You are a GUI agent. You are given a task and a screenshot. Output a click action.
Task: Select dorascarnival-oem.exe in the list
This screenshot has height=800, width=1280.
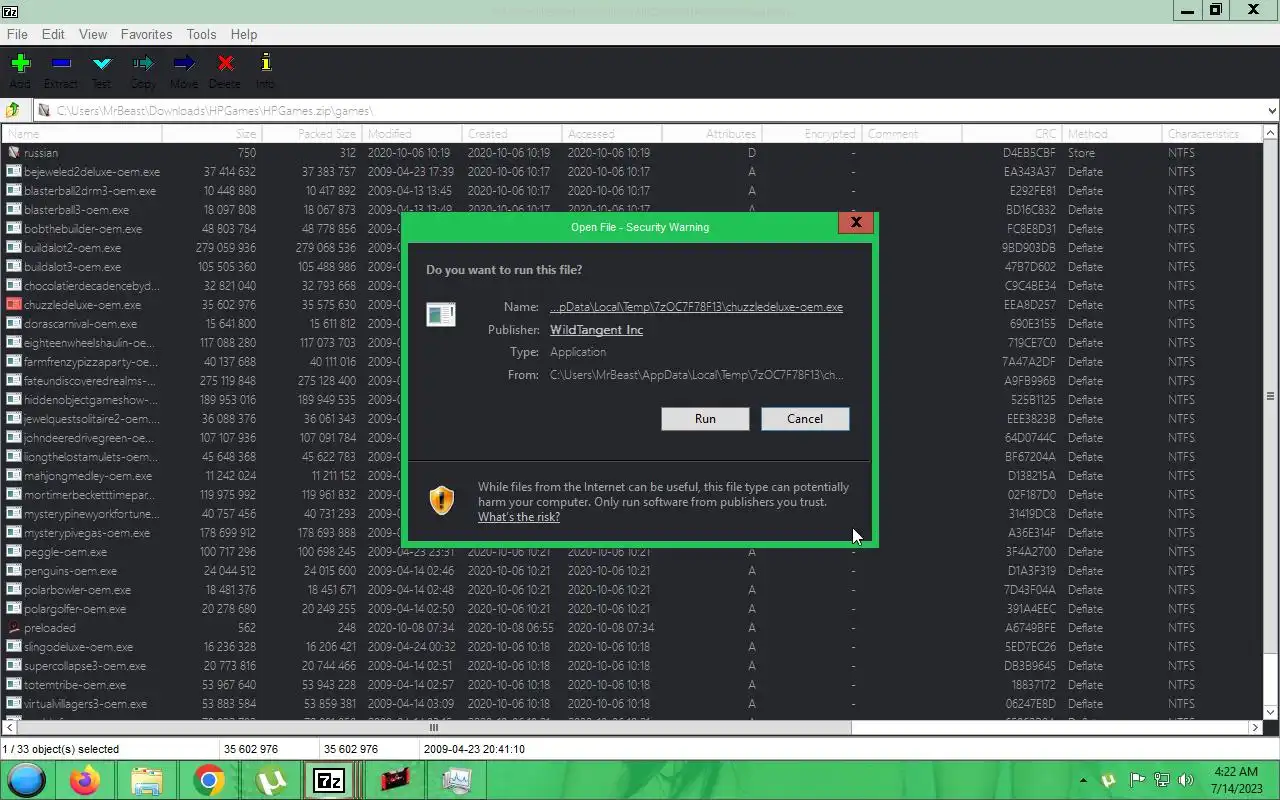coord(80,324)
